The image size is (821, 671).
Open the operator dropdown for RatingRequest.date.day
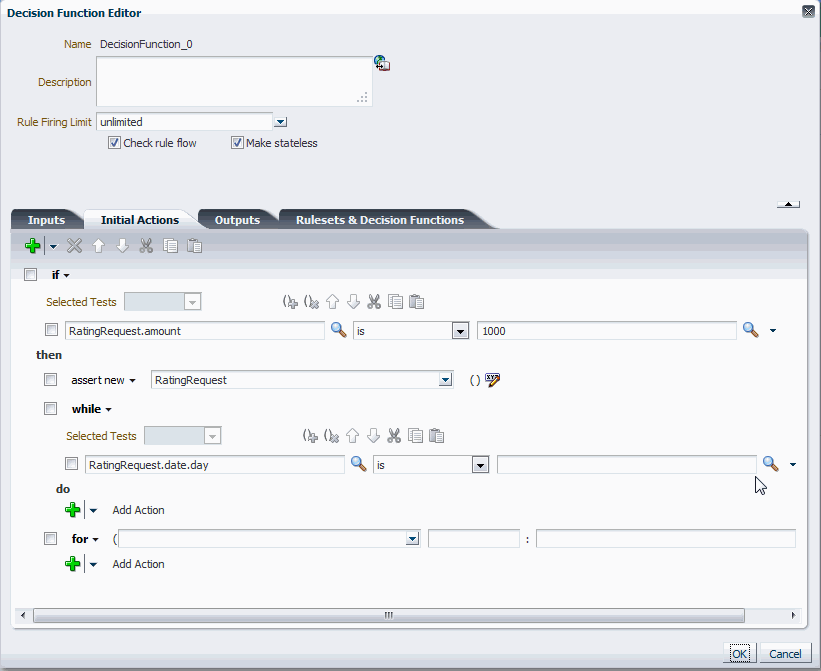click(480, 465)
